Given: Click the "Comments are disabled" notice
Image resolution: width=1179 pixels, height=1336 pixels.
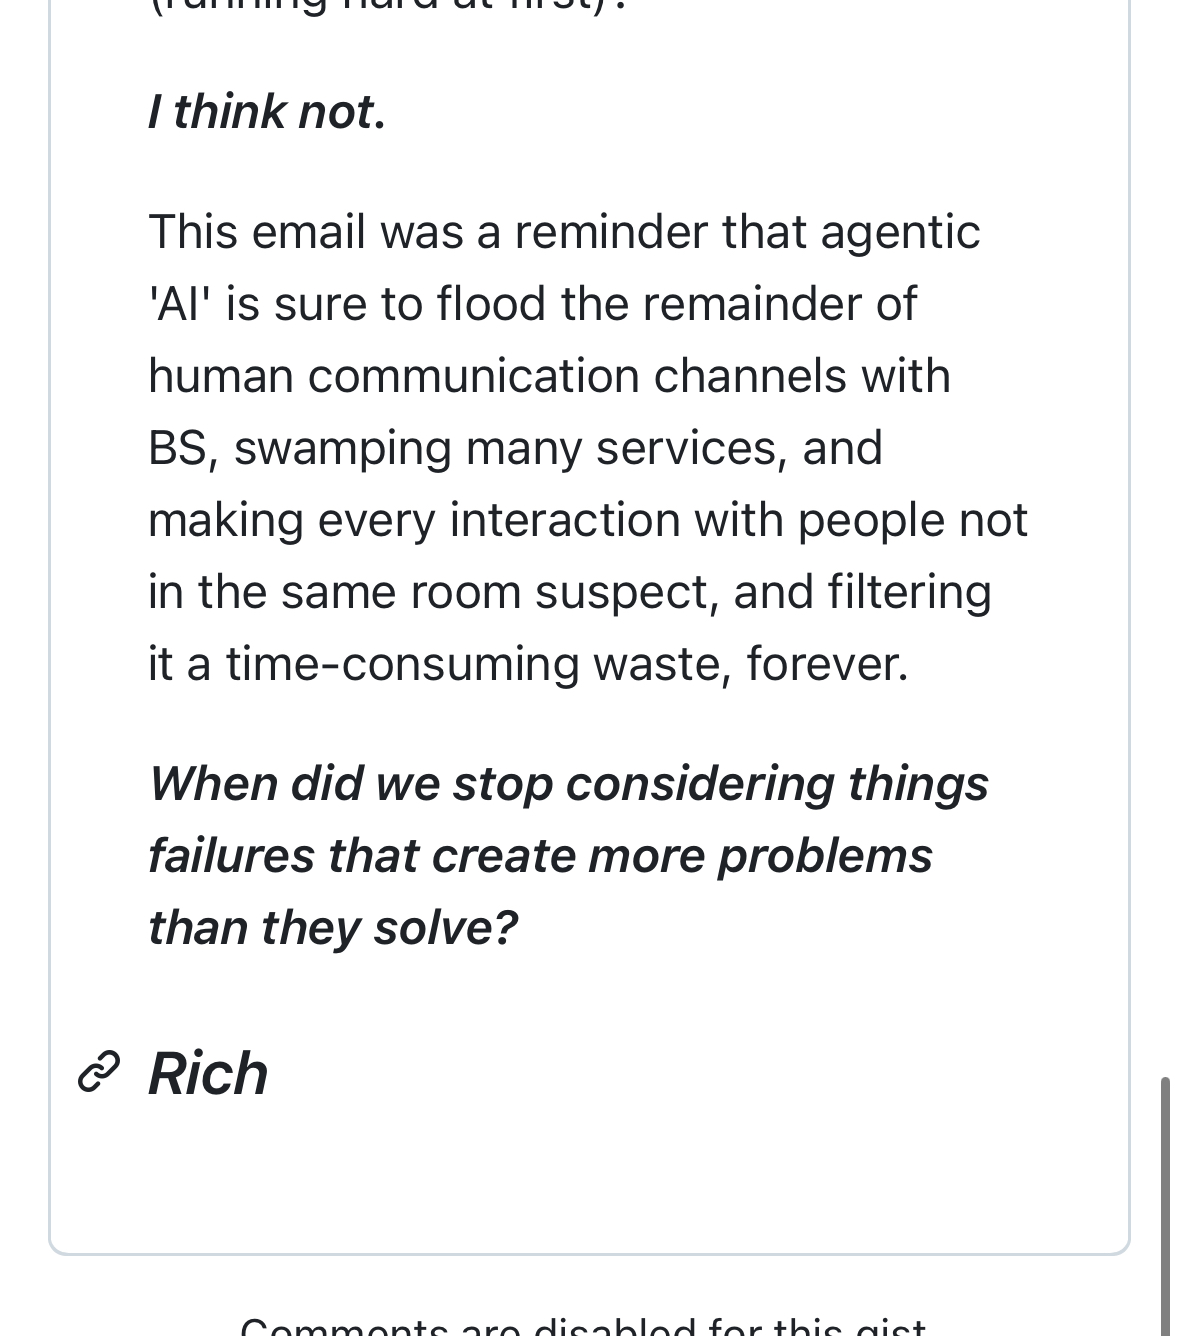Looking at the screenshot, I should tap(583, 1328).
